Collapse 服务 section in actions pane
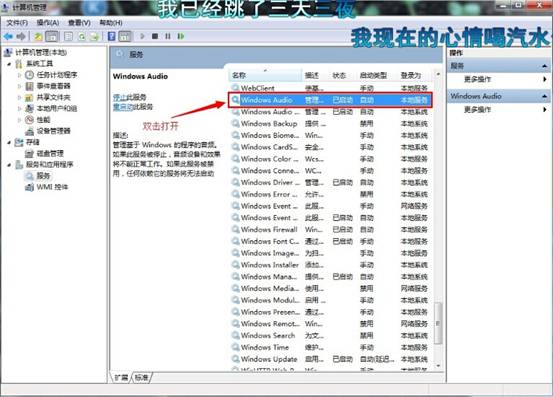Viewport: 553px width, 397px height. 544,66
